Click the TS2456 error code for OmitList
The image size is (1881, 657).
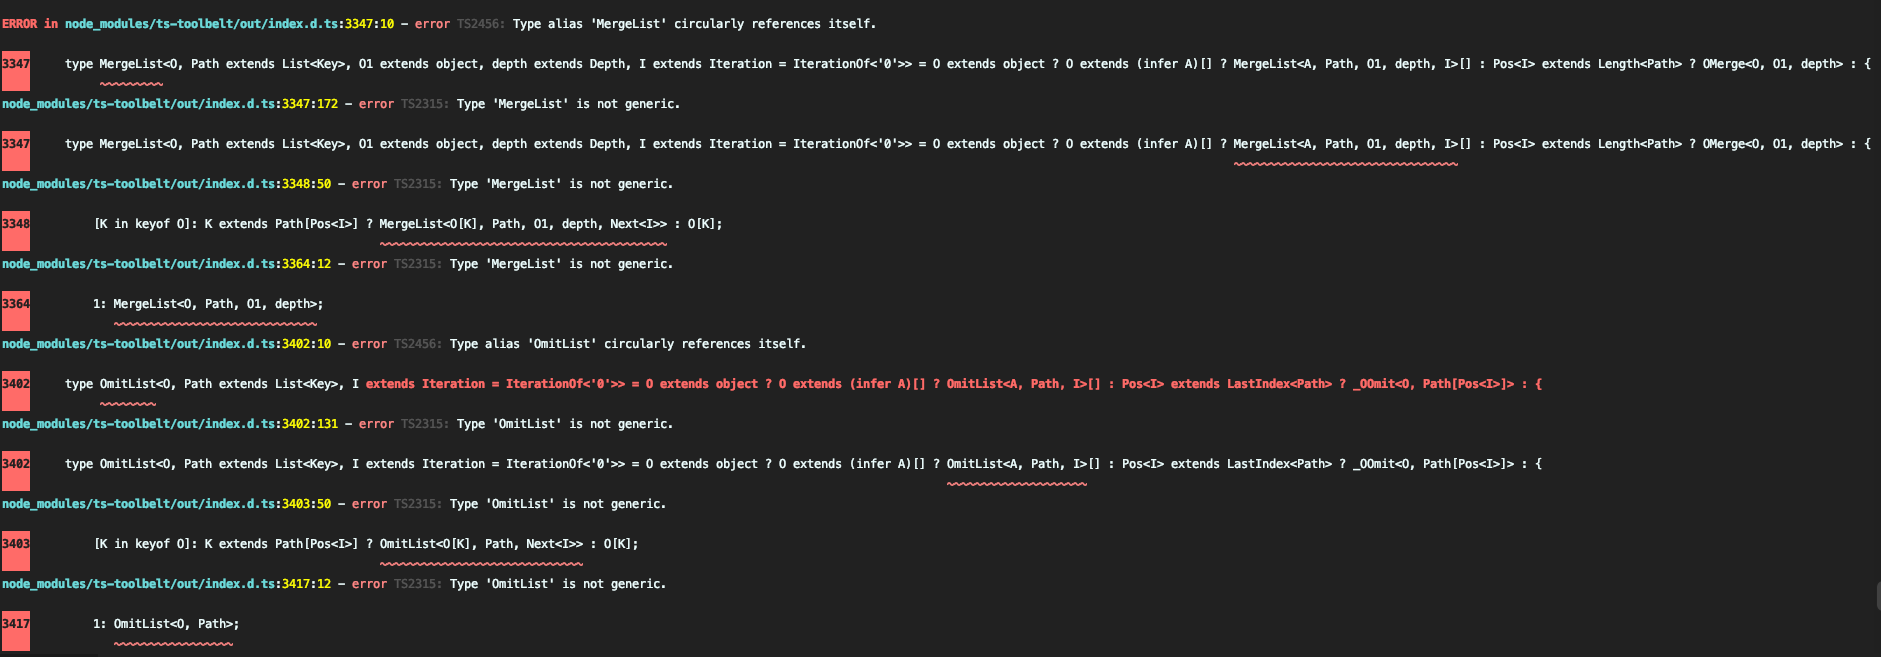pos(418,344)
